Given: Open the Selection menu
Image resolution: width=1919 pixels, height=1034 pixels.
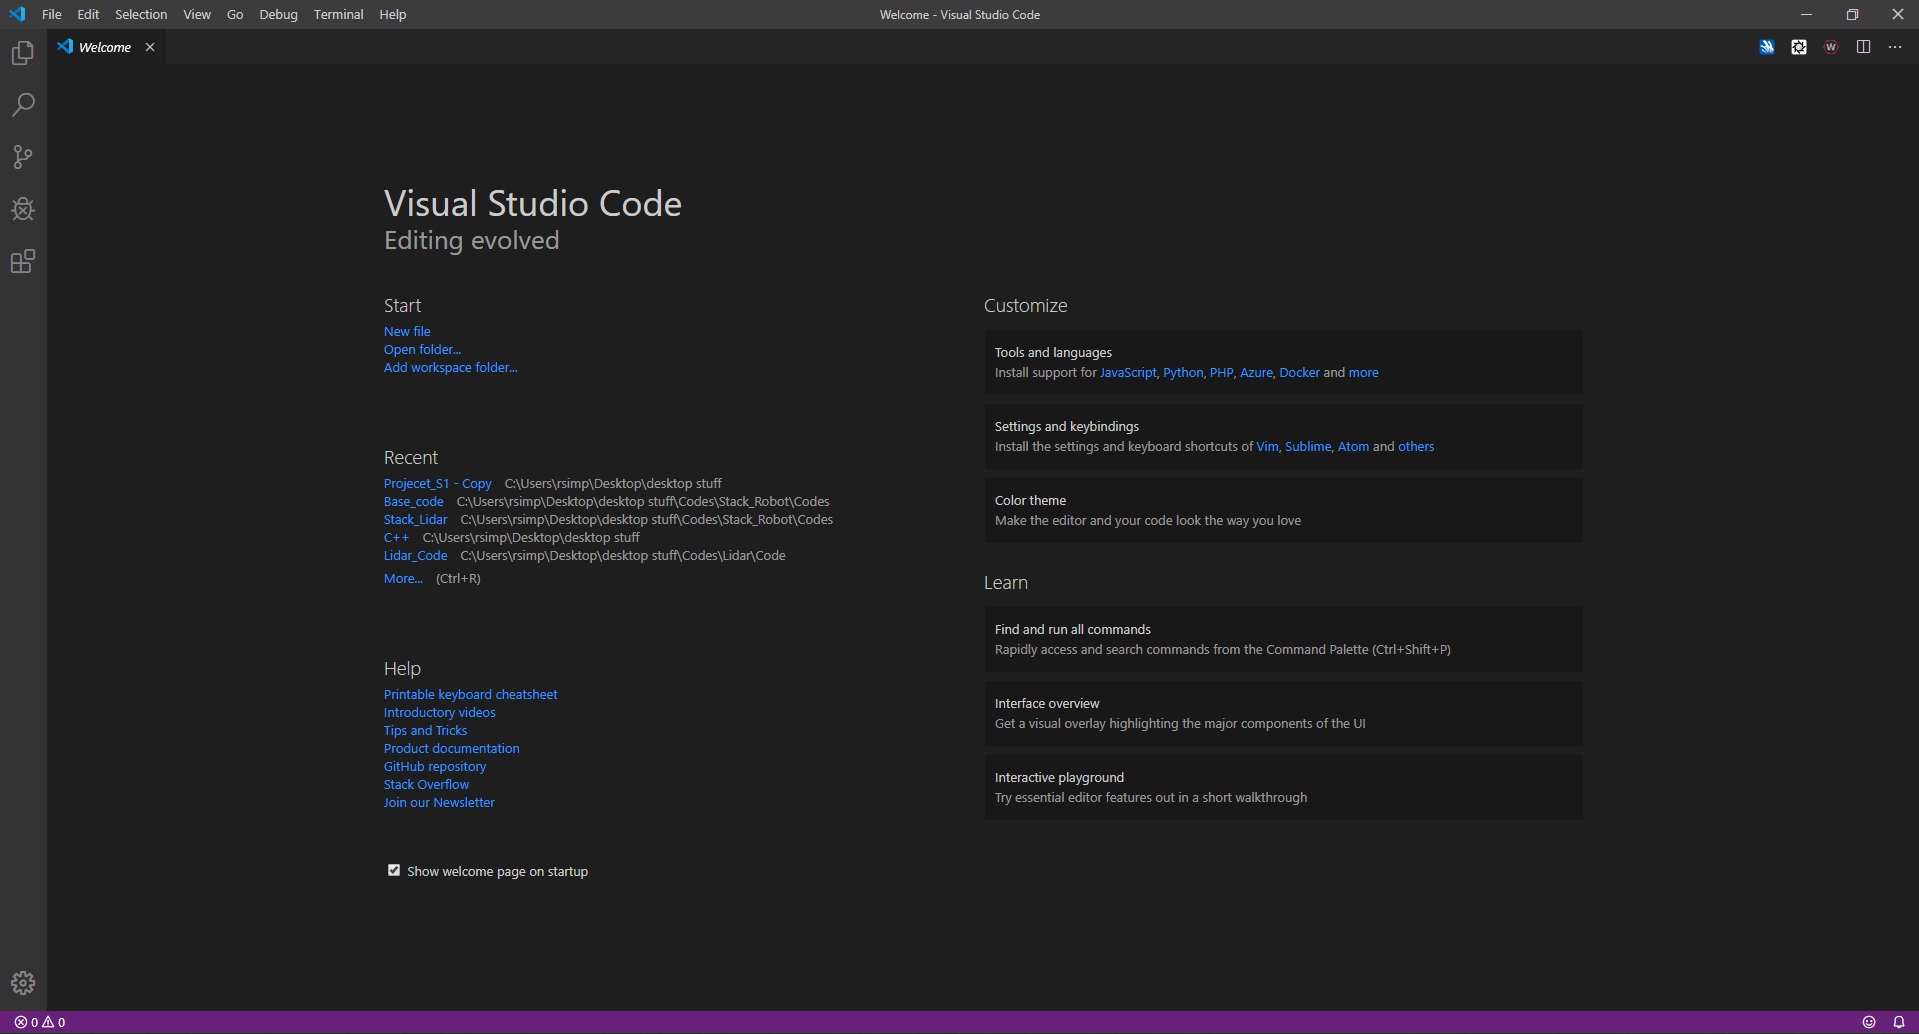Looking at the screenshot, I should point(141,14).
